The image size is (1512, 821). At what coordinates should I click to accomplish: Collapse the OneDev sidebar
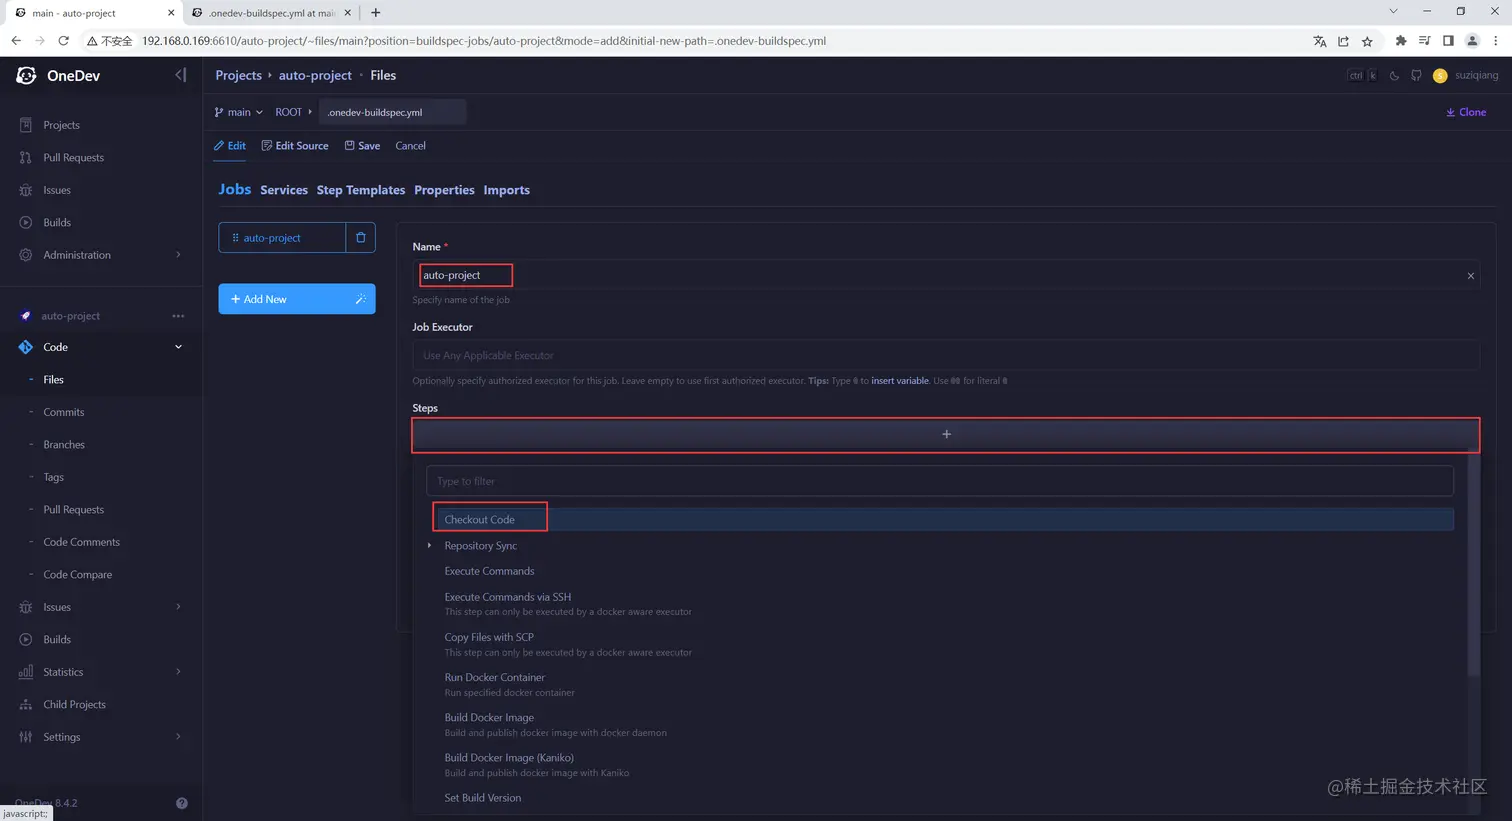pyautogui.click(x=180, y=75)
